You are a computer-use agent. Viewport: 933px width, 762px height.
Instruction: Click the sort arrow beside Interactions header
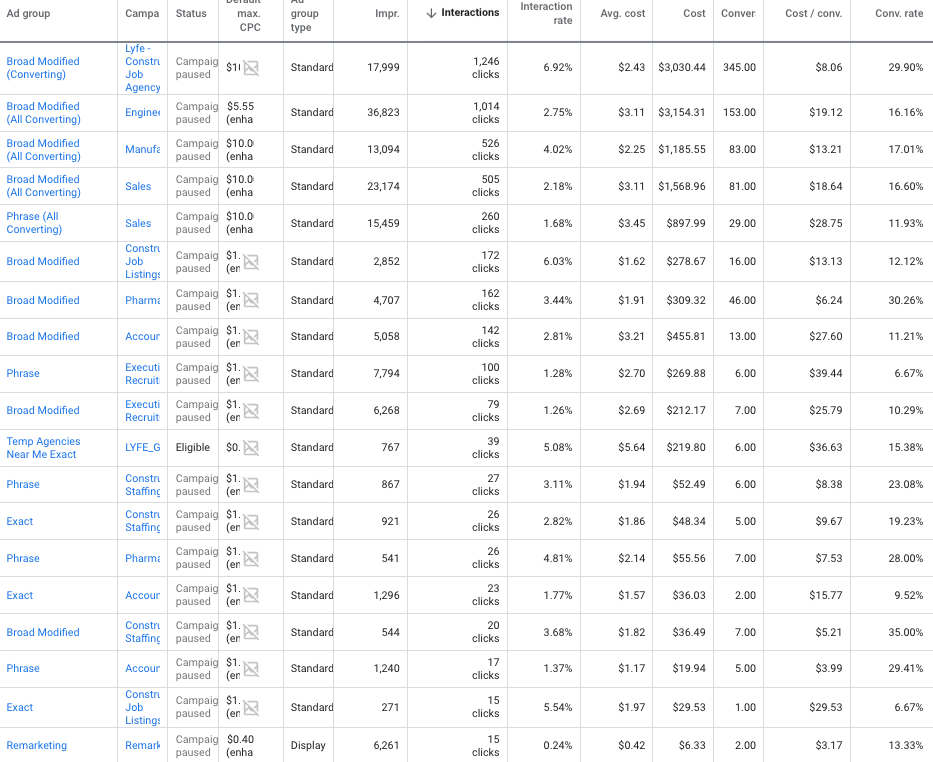tap(431, 13)
